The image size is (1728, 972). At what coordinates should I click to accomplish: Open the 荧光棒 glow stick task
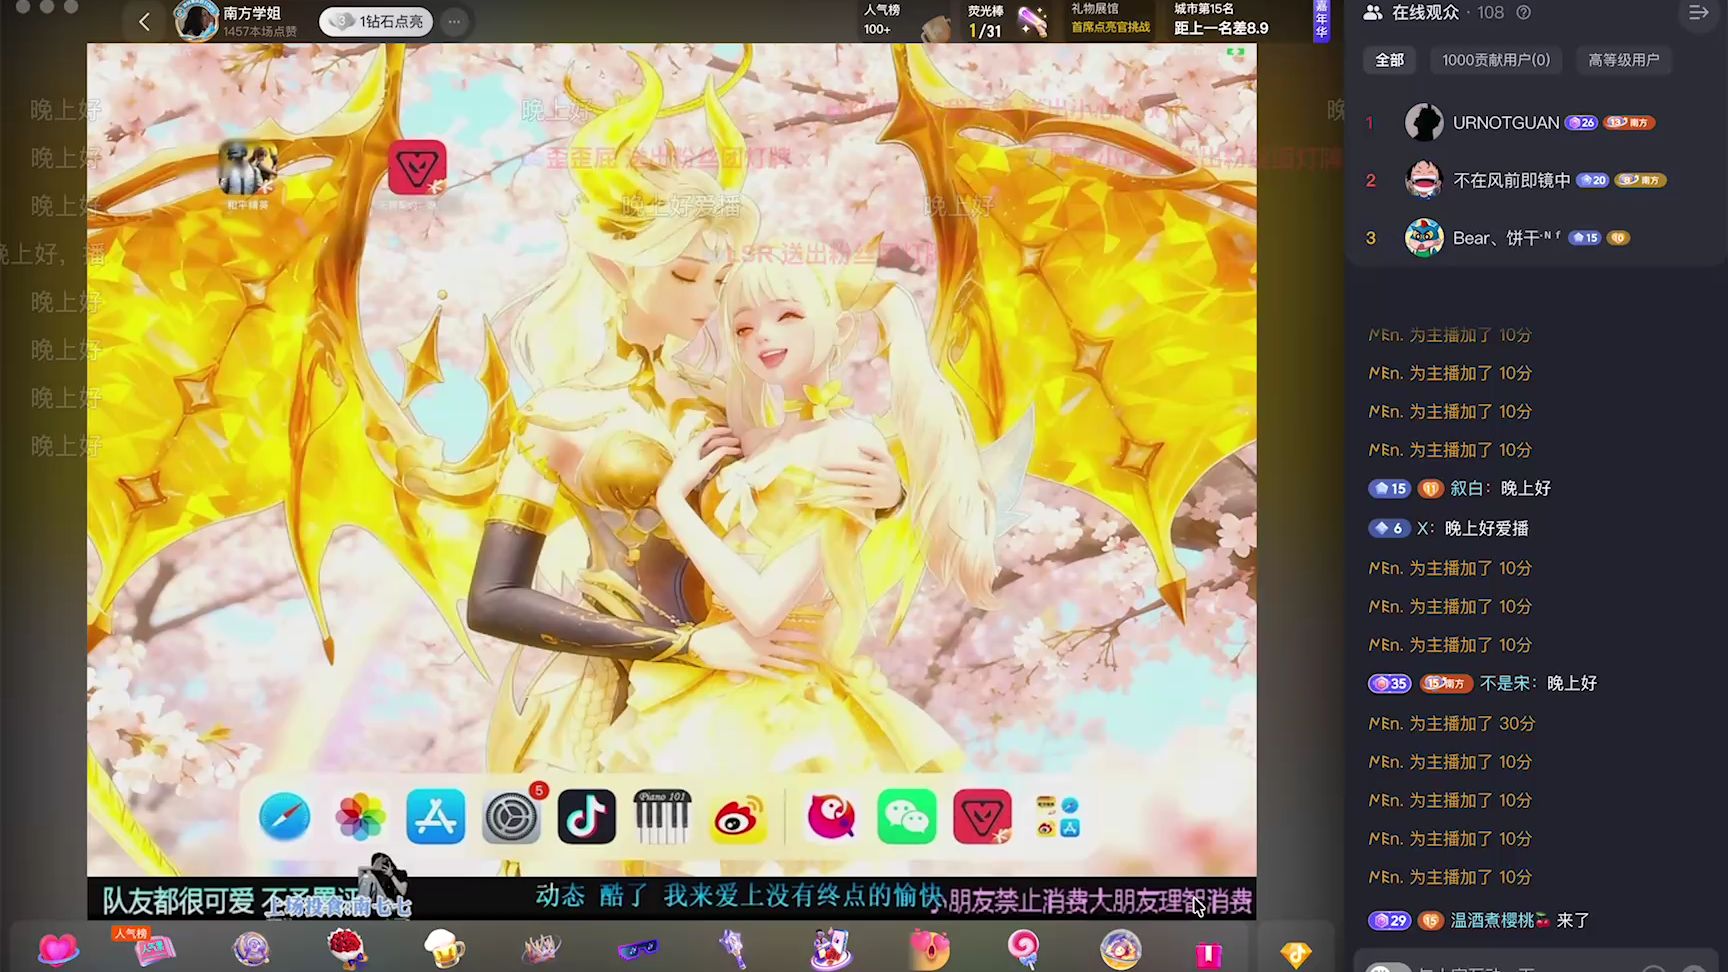click(1006, 21)
